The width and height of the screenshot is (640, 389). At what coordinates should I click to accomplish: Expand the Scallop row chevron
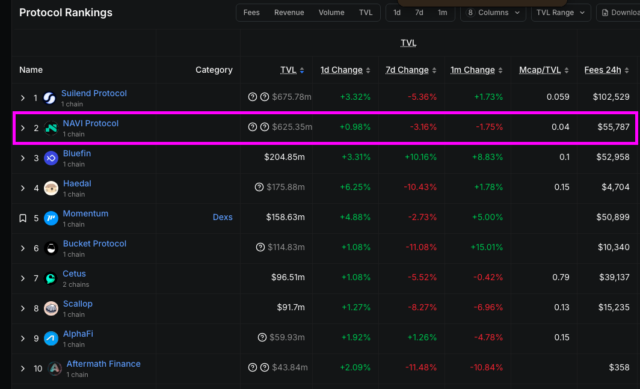pos(22,309)
